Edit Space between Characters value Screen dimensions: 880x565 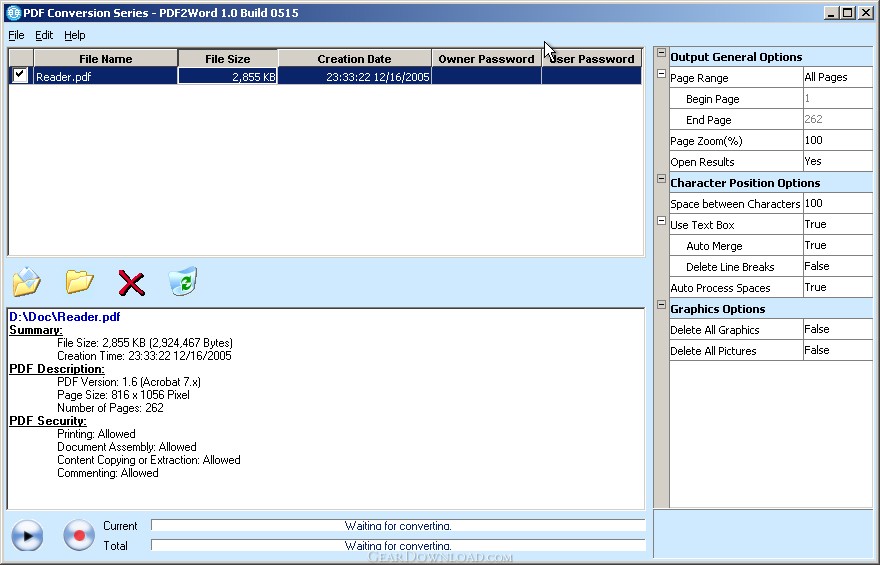click(x=837, y=204)
